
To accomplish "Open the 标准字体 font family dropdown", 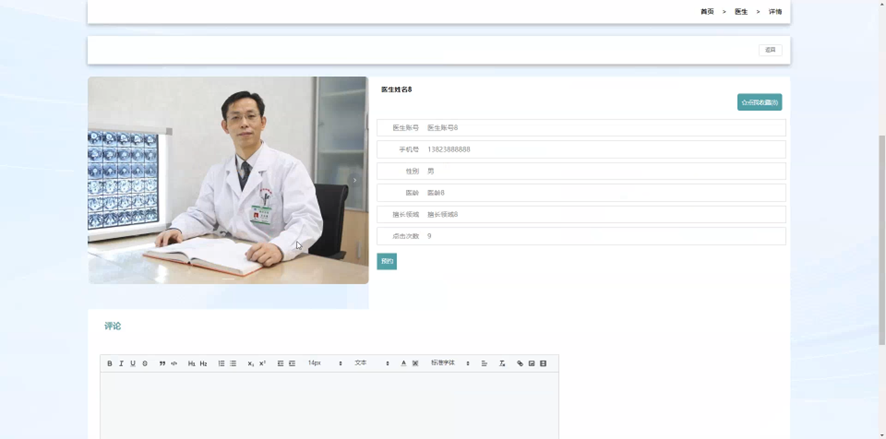I will pos(450,363).
